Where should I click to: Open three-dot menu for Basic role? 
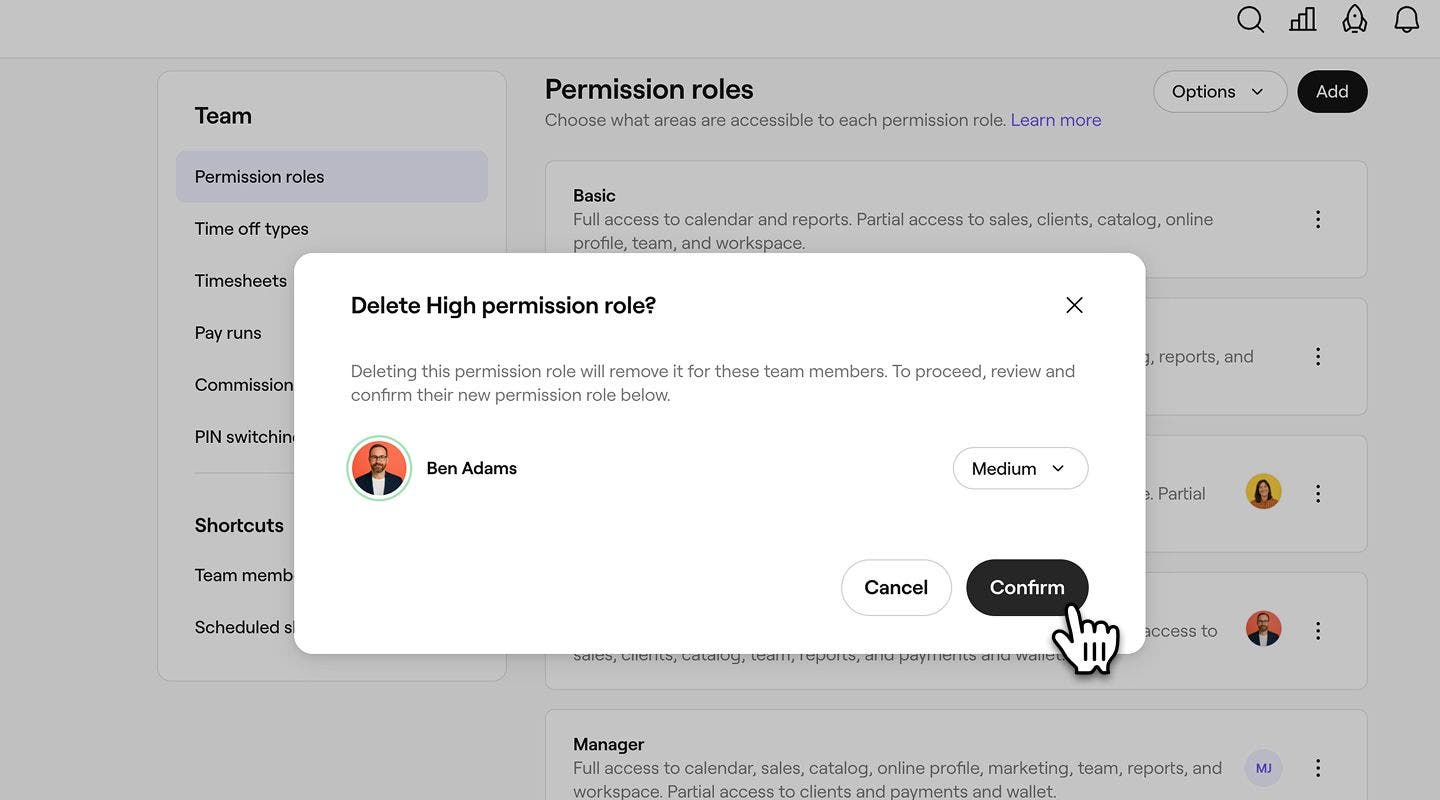(1318, 219)
